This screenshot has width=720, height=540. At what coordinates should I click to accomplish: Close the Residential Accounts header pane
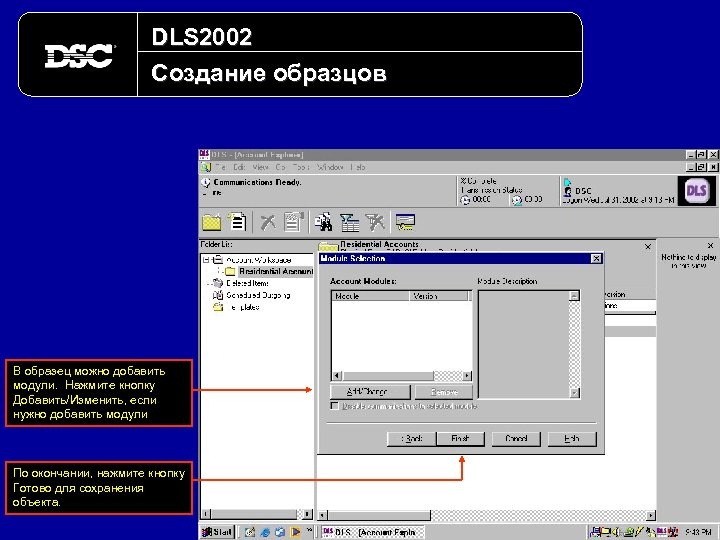pos(647,247)
